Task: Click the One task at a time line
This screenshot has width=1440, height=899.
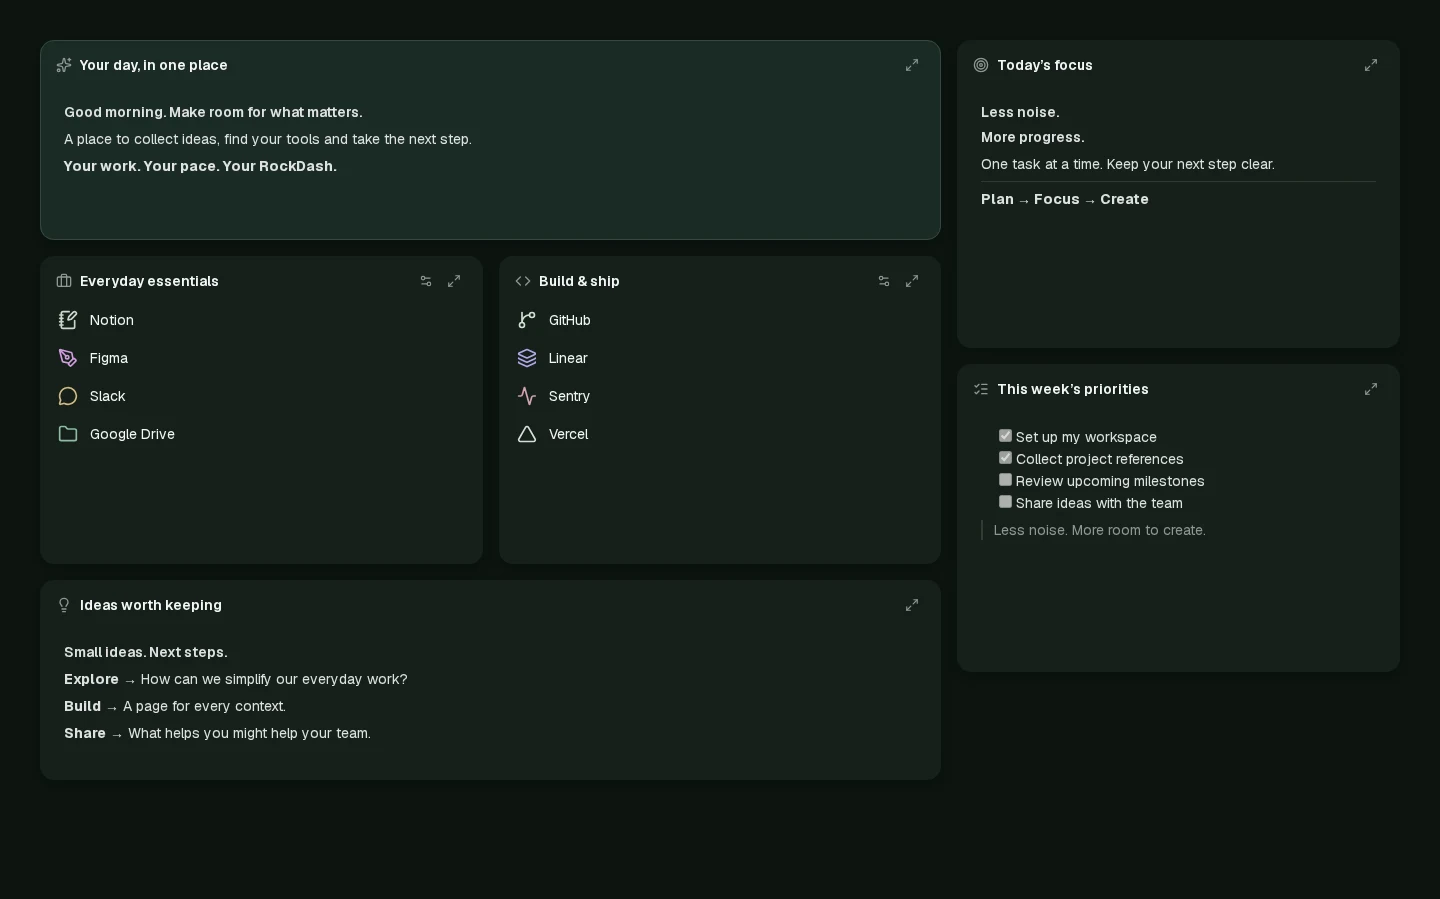Action: pyautogui.click(x=1128, y=164)
